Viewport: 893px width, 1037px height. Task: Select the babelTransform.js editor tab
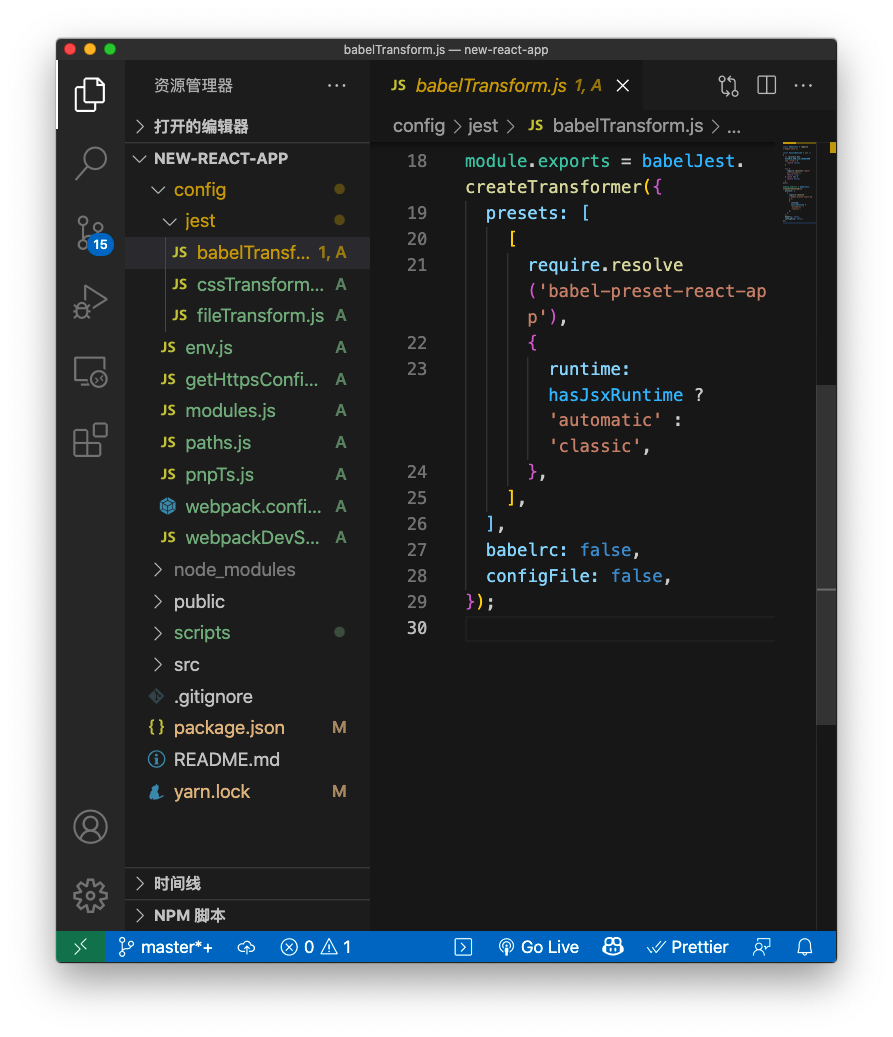[x=491, y=86]
